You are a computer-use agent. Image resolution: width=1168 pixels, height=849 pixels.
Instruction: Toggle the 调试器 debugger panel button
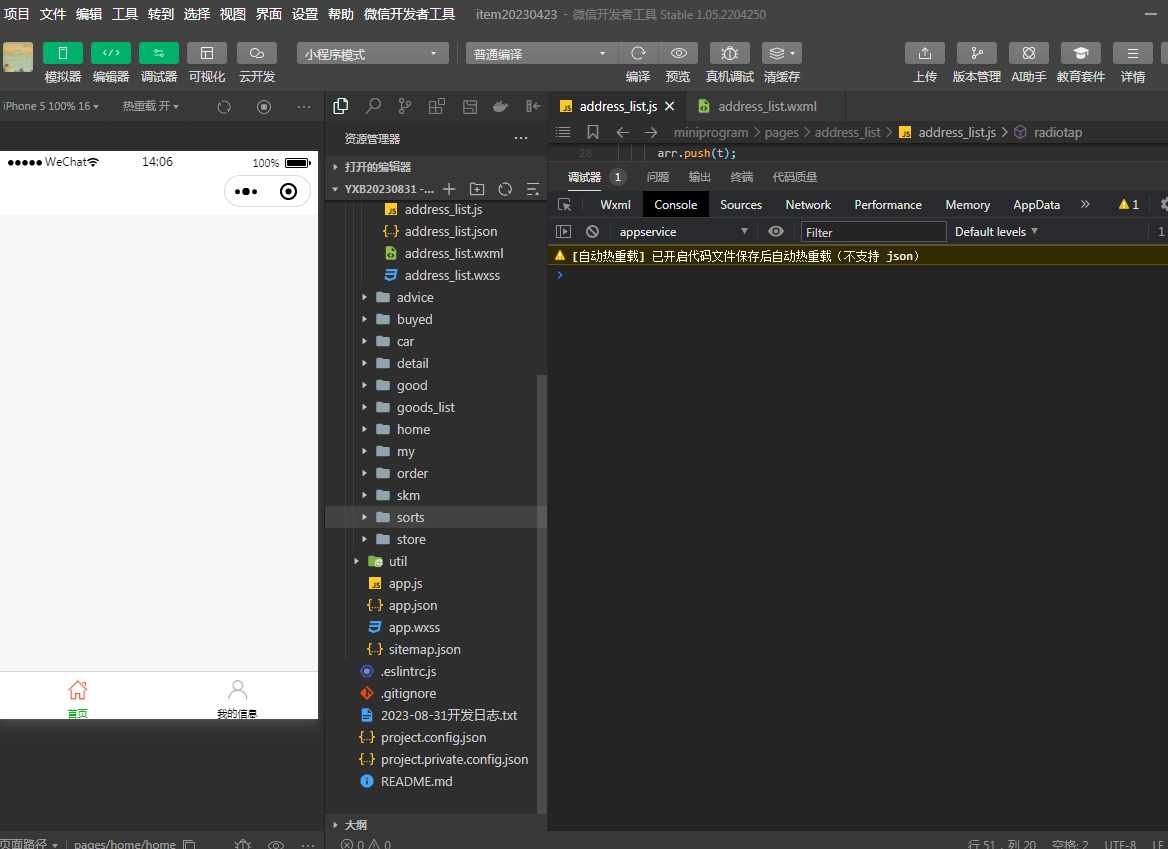159,54
